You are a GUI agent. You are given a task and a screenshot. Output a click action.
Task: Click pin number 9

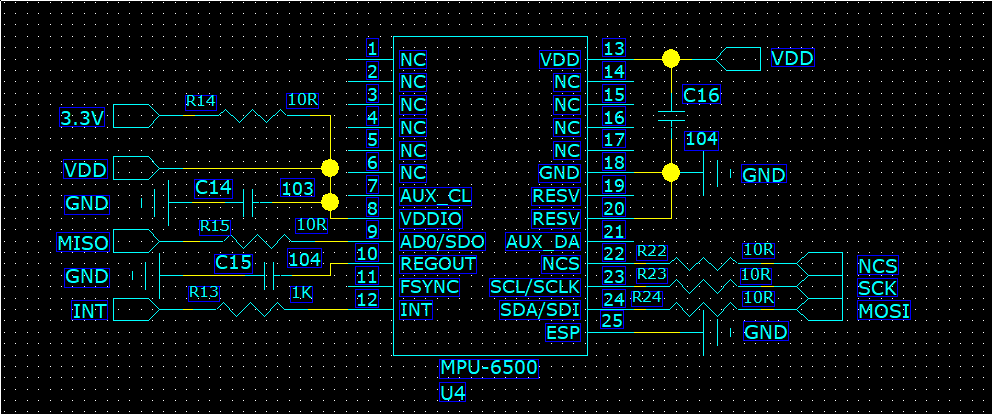pyautogui.click(x=372, y=231)
